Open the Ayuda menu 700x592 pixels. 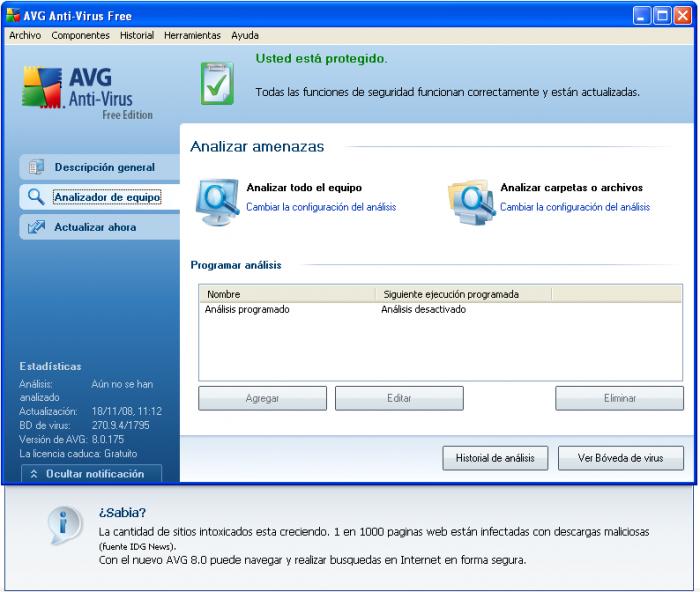[245, 35]
